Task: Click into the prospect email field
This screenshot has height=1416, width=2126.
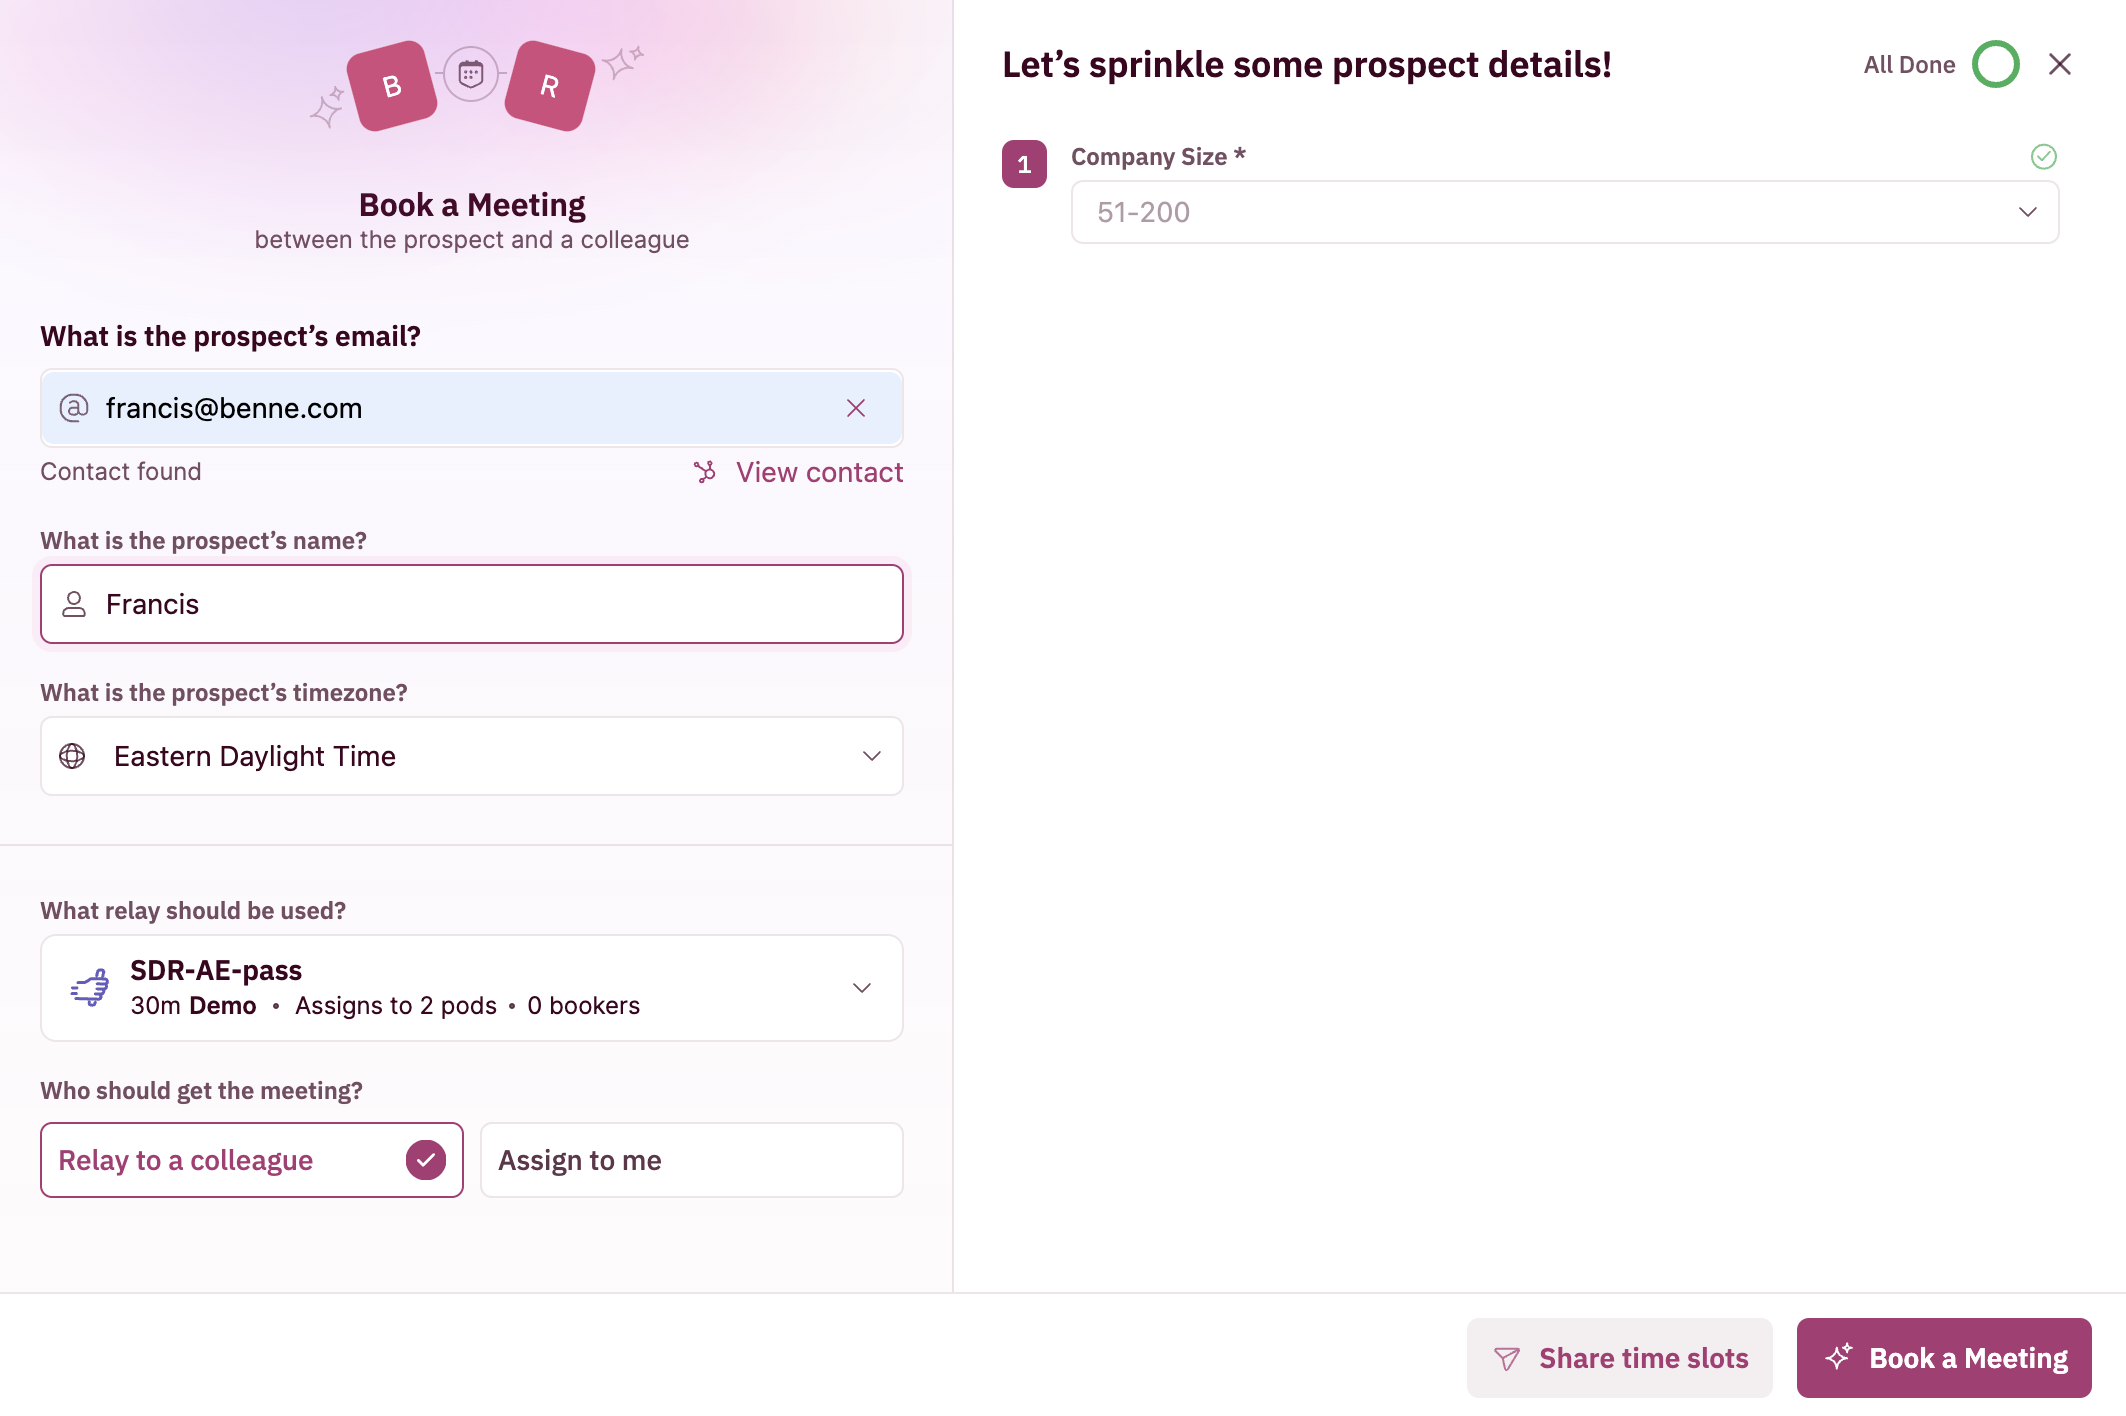Action: coord(450,408)
